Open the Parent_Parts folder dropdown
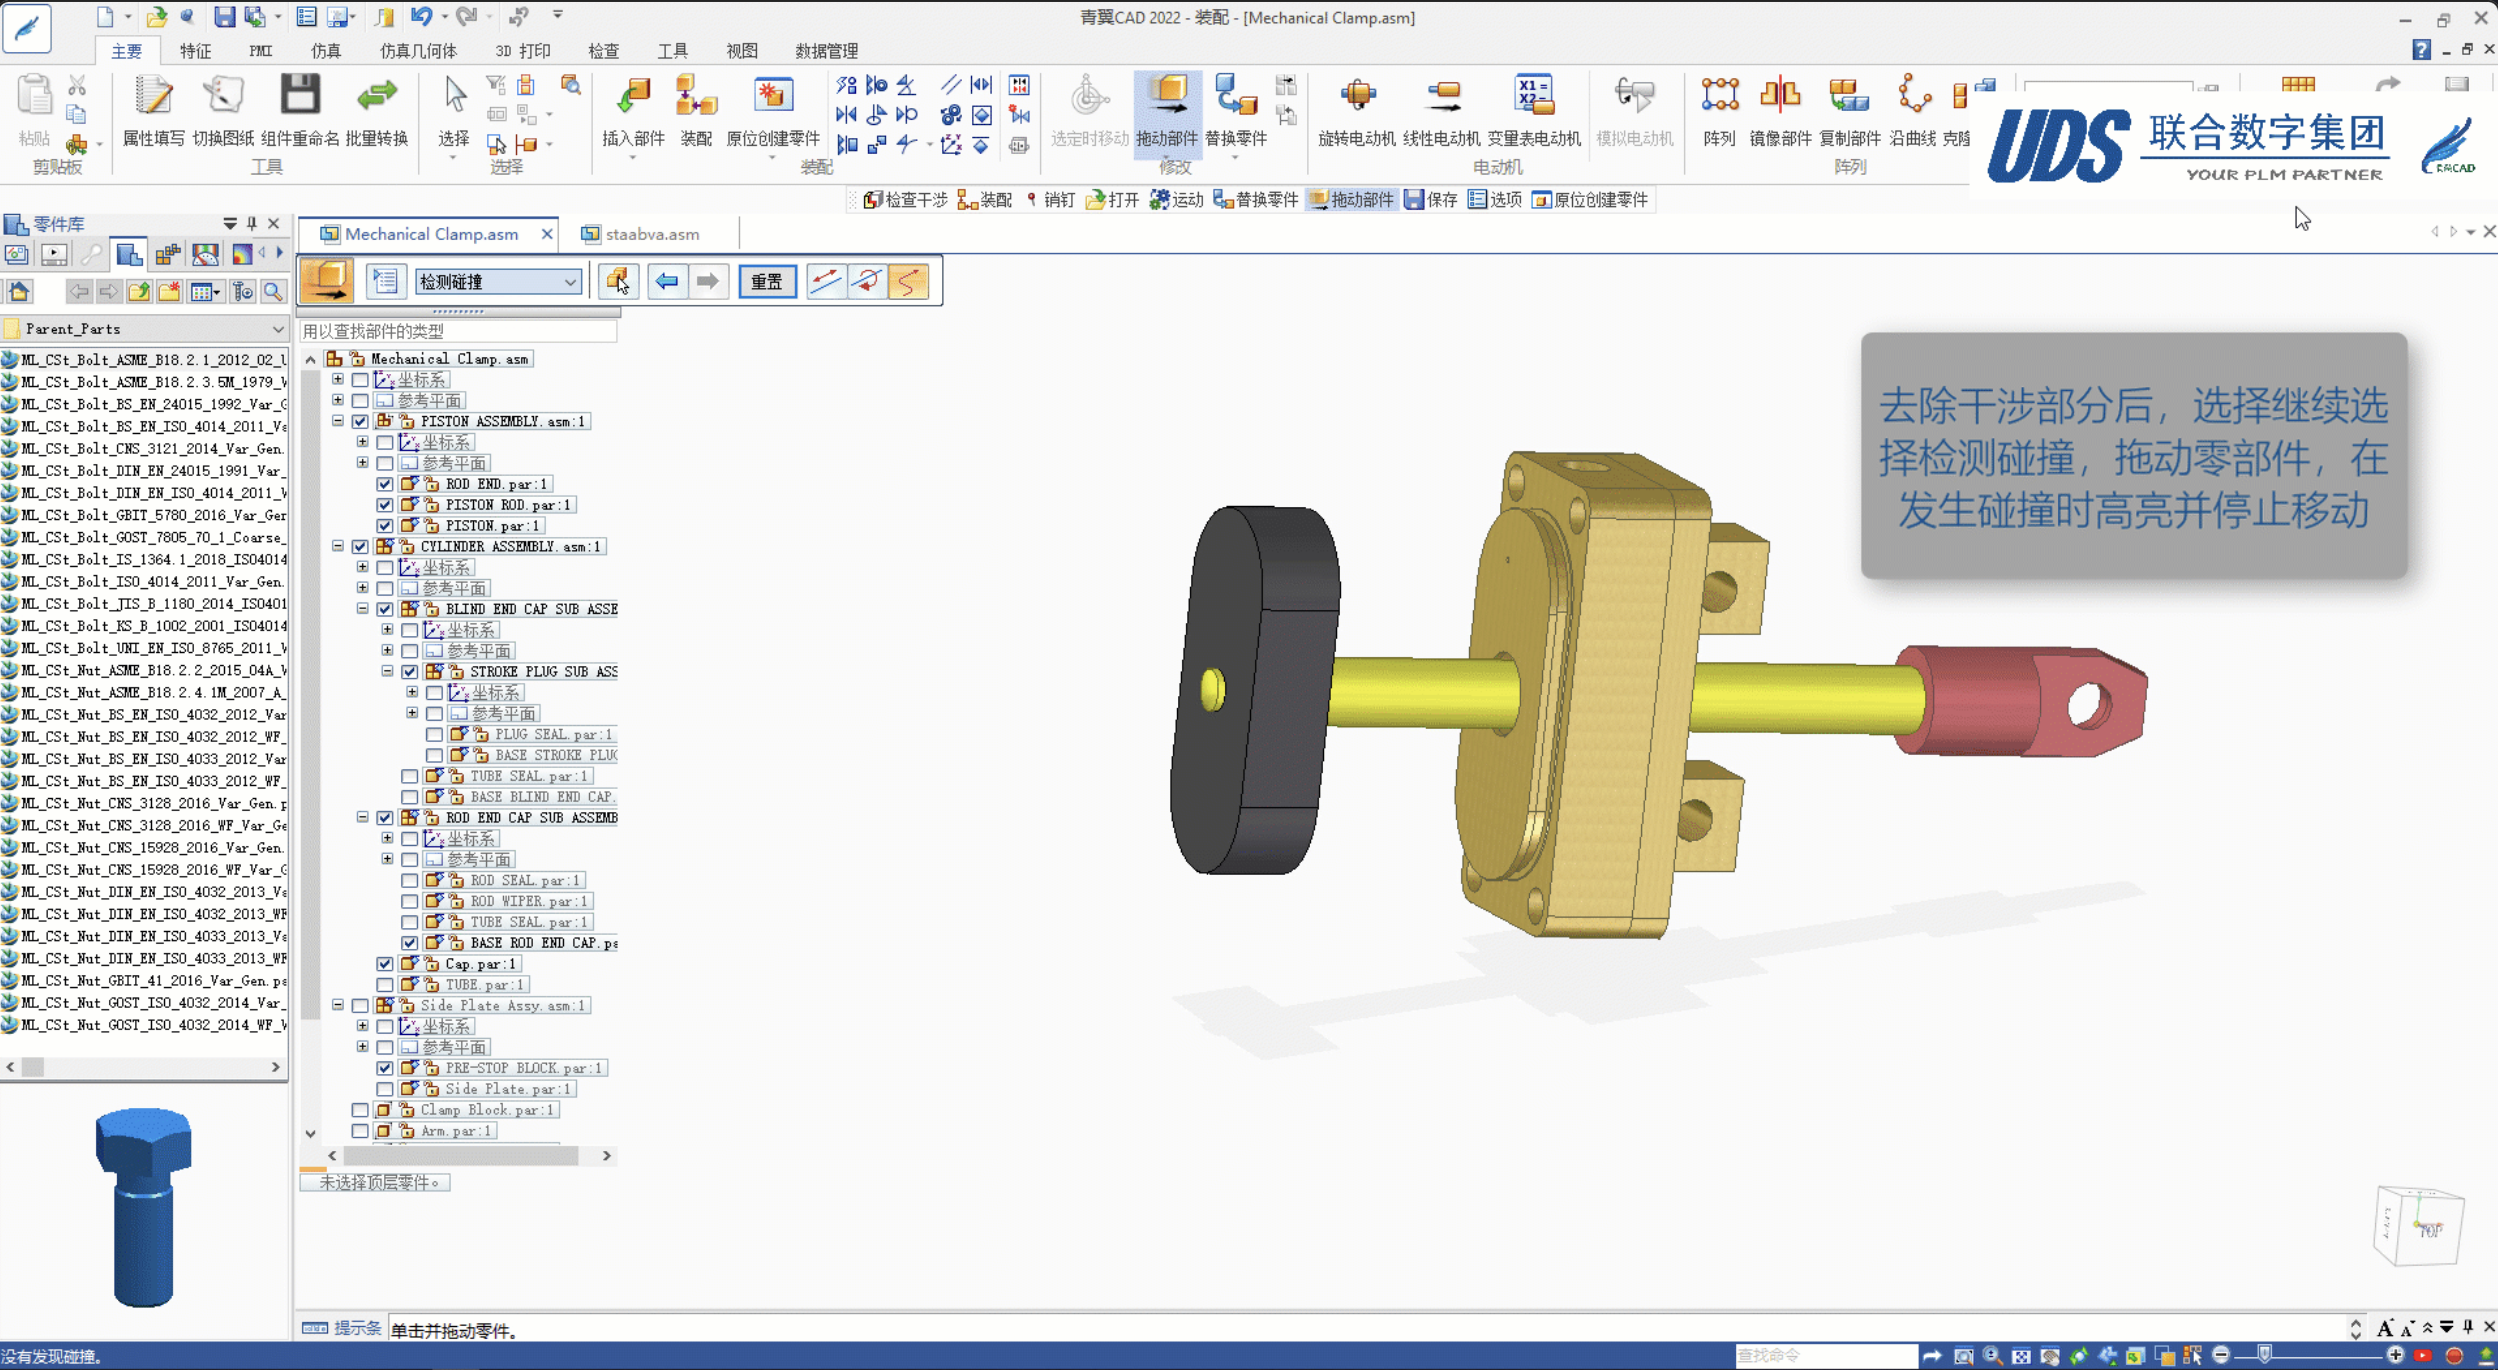Image resolution: width=2498 pixels, height=1370 pixels. pos(277,329)
